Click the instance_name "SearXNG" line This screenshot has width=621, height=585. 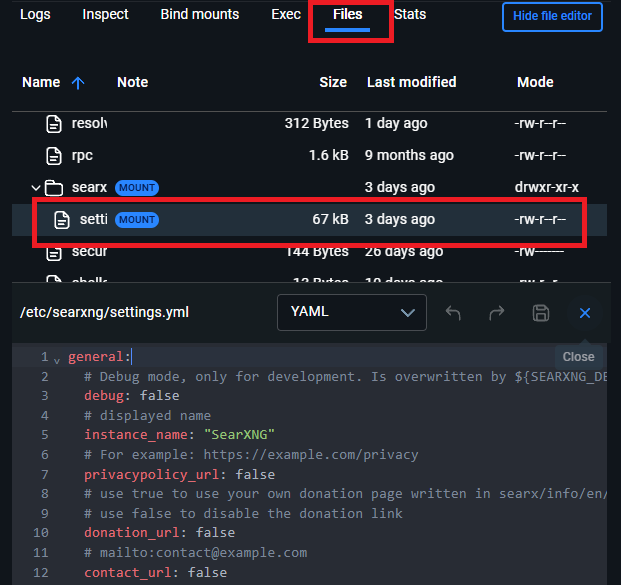pos(179,435)
